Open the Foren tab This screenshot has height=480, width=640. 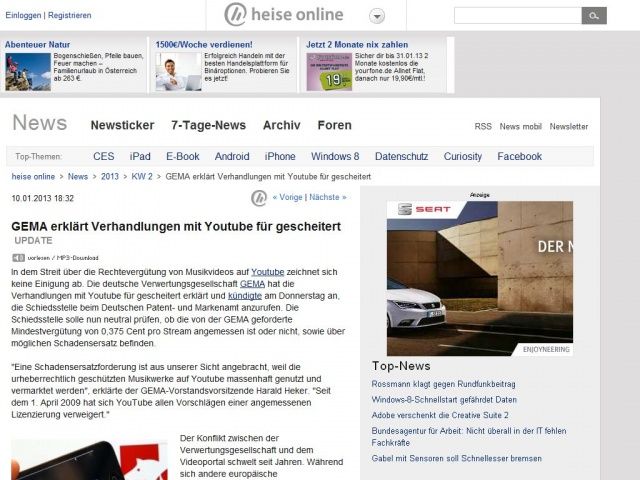pos(335,125)
